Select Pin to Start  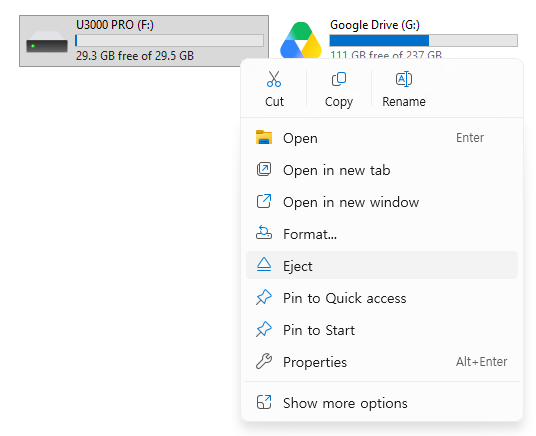(x=382, y=330)
